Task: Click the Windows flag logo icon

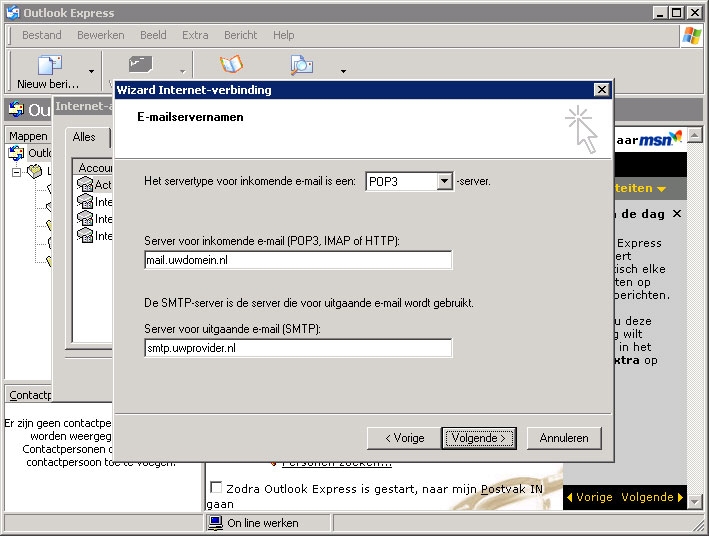Action: 692,35
